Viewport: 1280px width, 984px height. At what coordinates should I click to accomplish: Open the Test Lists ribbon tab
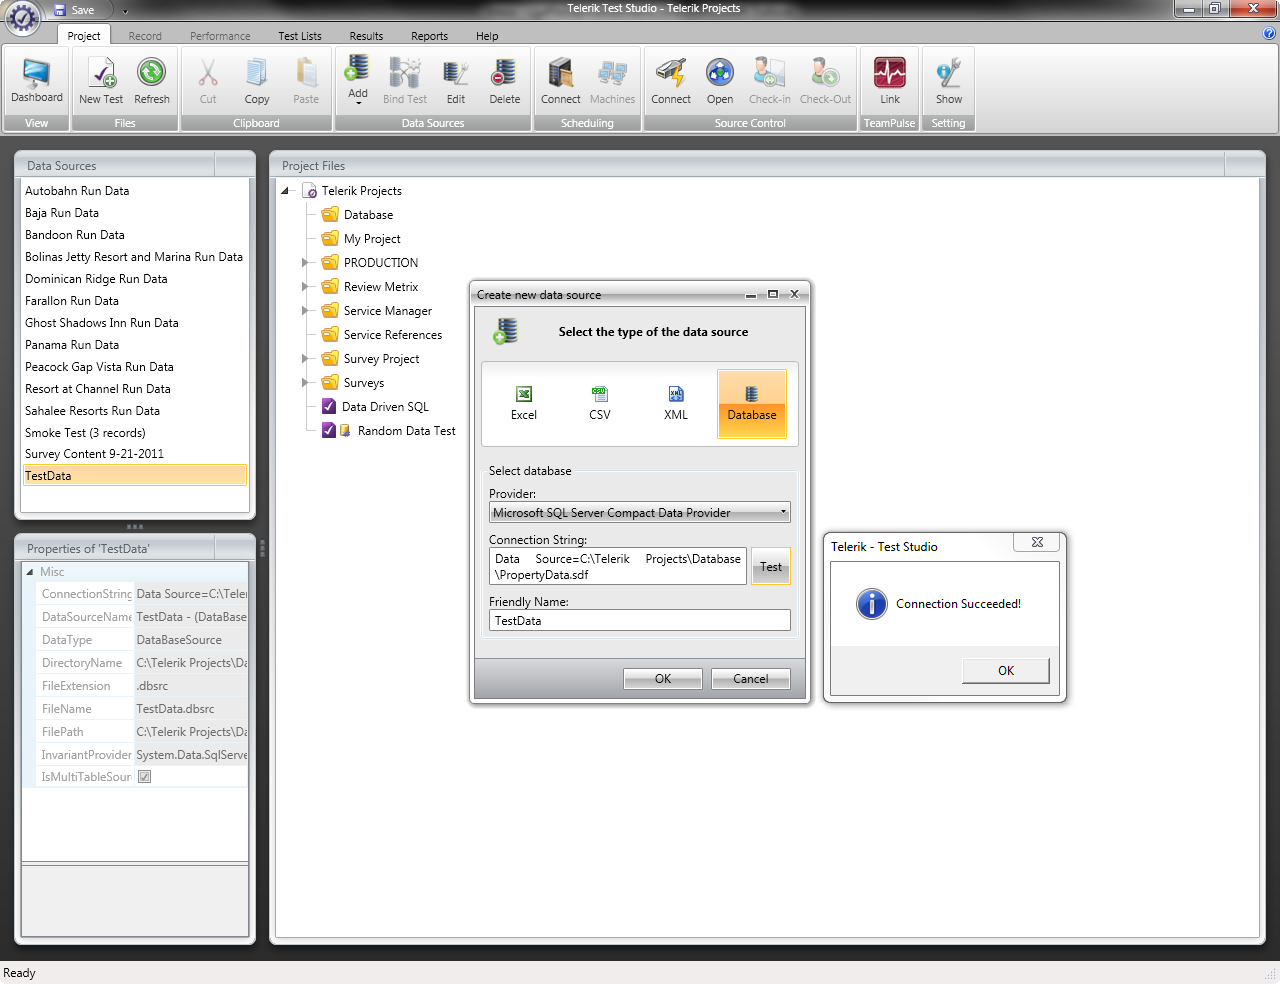click(x=300, y=36)
